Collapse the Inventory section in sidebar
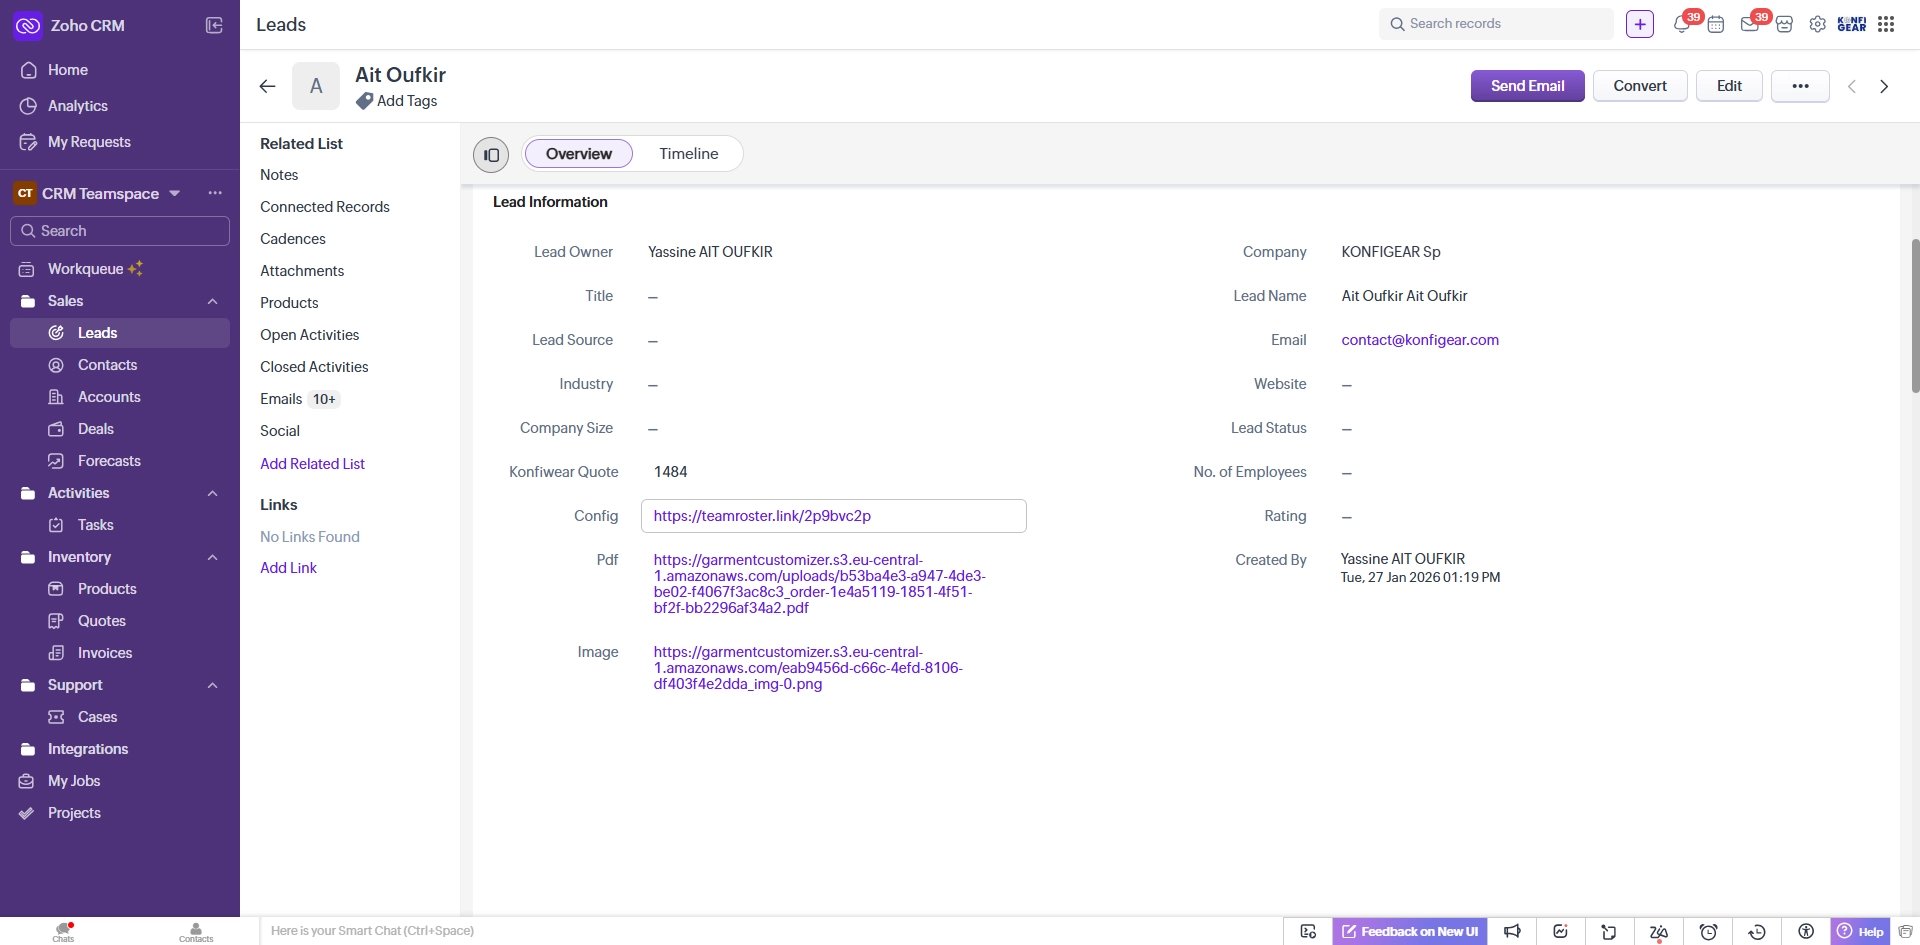Image resolution: width=1920 pixels, height=945 pixels. [212, 557]
